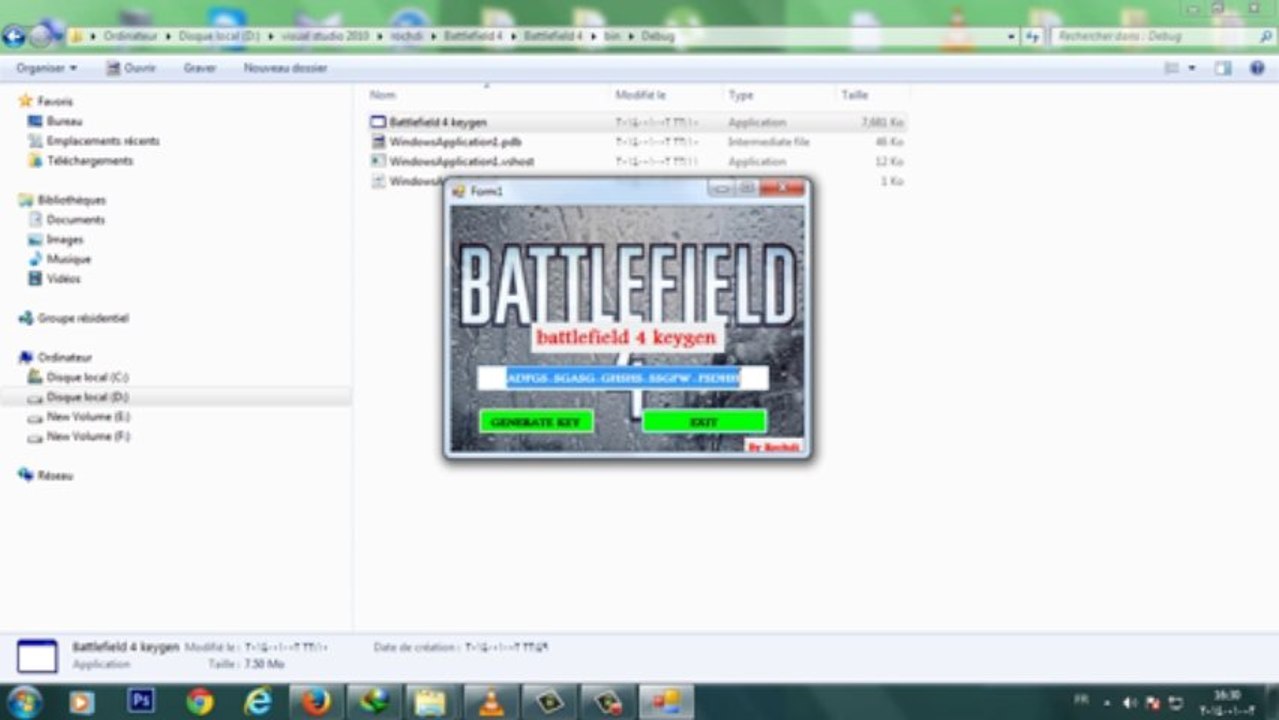This screenshot has height=720, width=1279.
Task: Open the address bar history dropdown arrow
Action: click(x=1012, y=36)
